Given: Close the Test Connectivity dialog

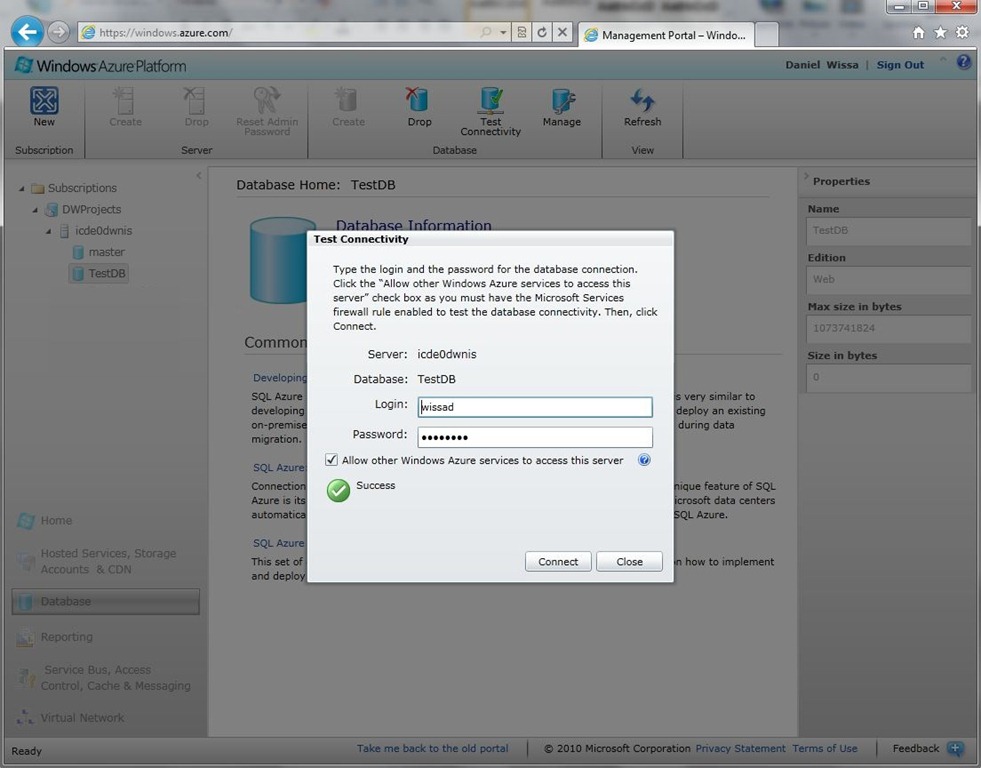Looking at the screenshot, I should pyautogui.click(x=629, y=562).
